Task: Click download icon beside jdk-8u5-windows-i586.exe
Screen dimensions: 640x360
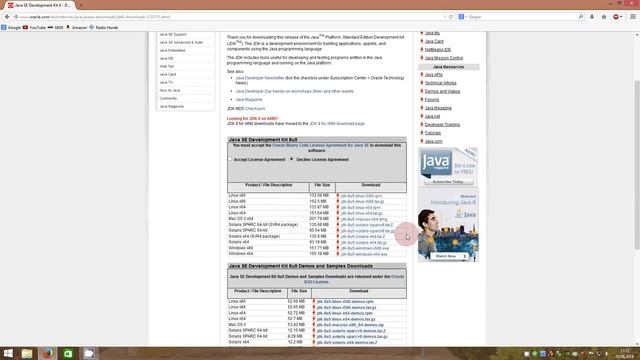Action: (x=338, y=248)
